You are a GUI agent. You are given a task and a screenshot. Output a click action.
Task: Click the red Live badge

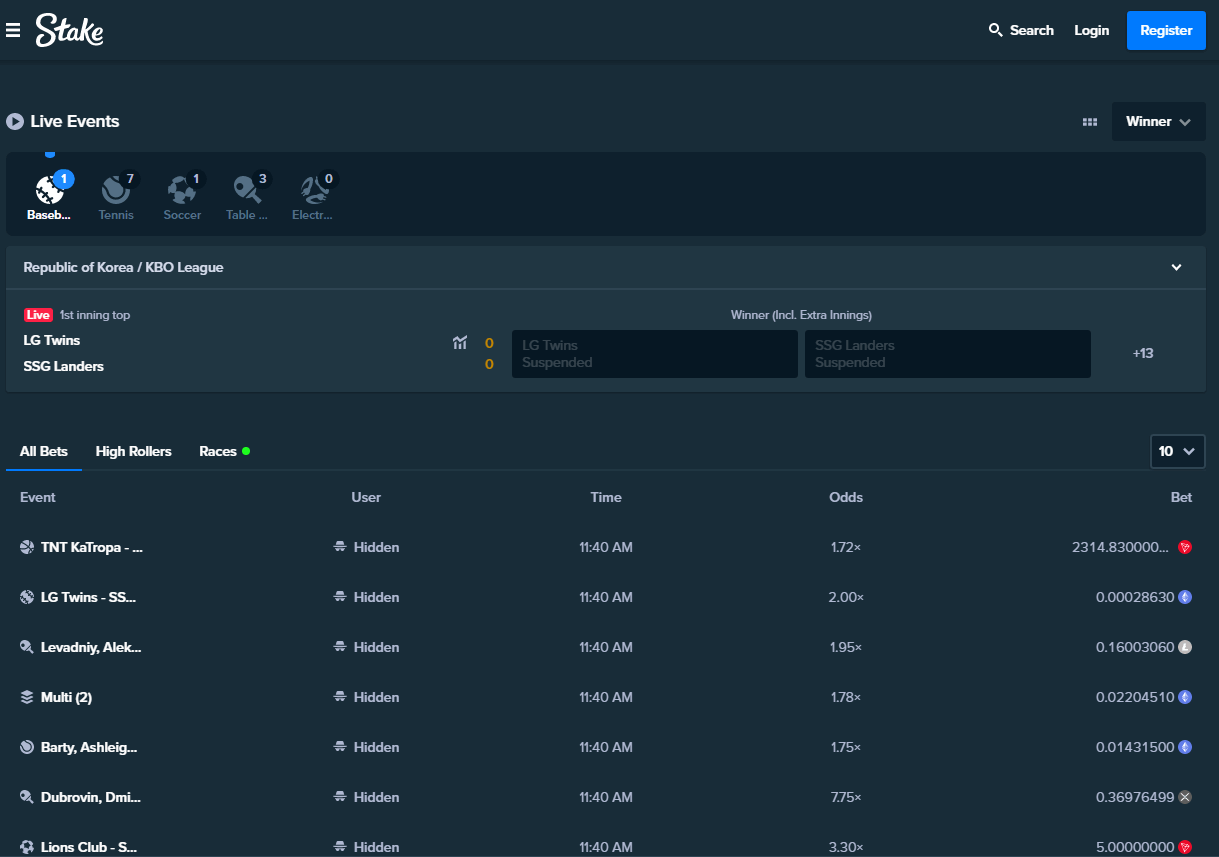pos(38,315)
